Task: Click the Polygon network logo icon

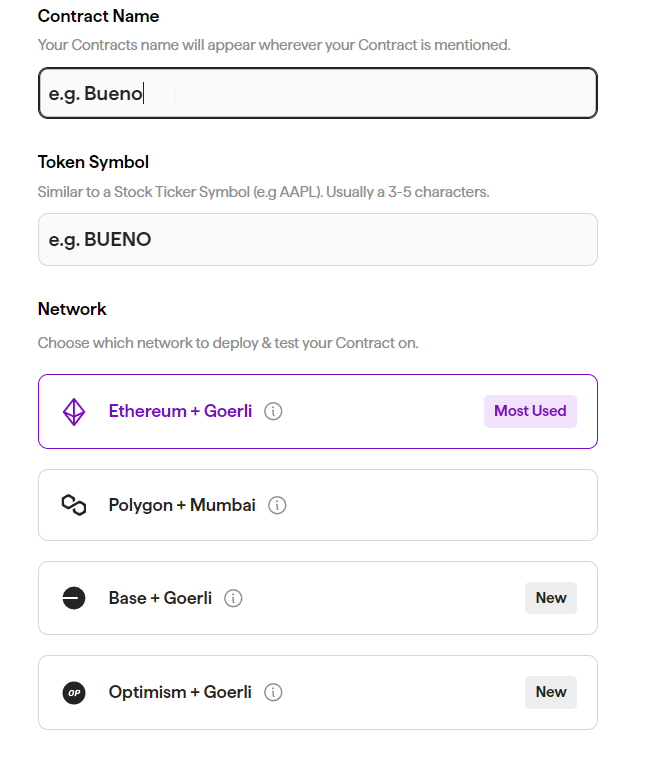Action: pos(74,505)
